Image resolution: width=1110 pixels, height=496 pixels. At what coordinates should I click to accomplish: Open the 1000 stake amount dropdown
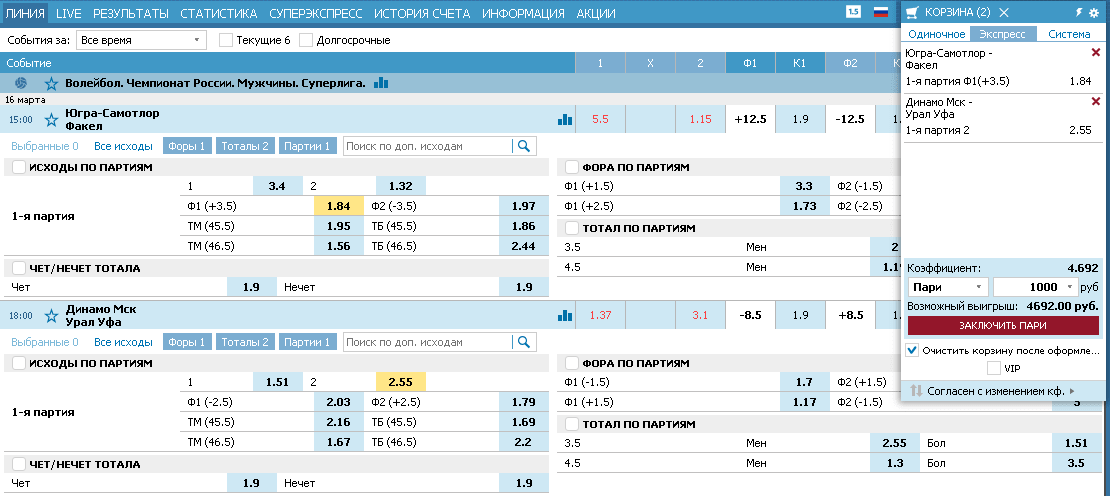coord(1034,287)
